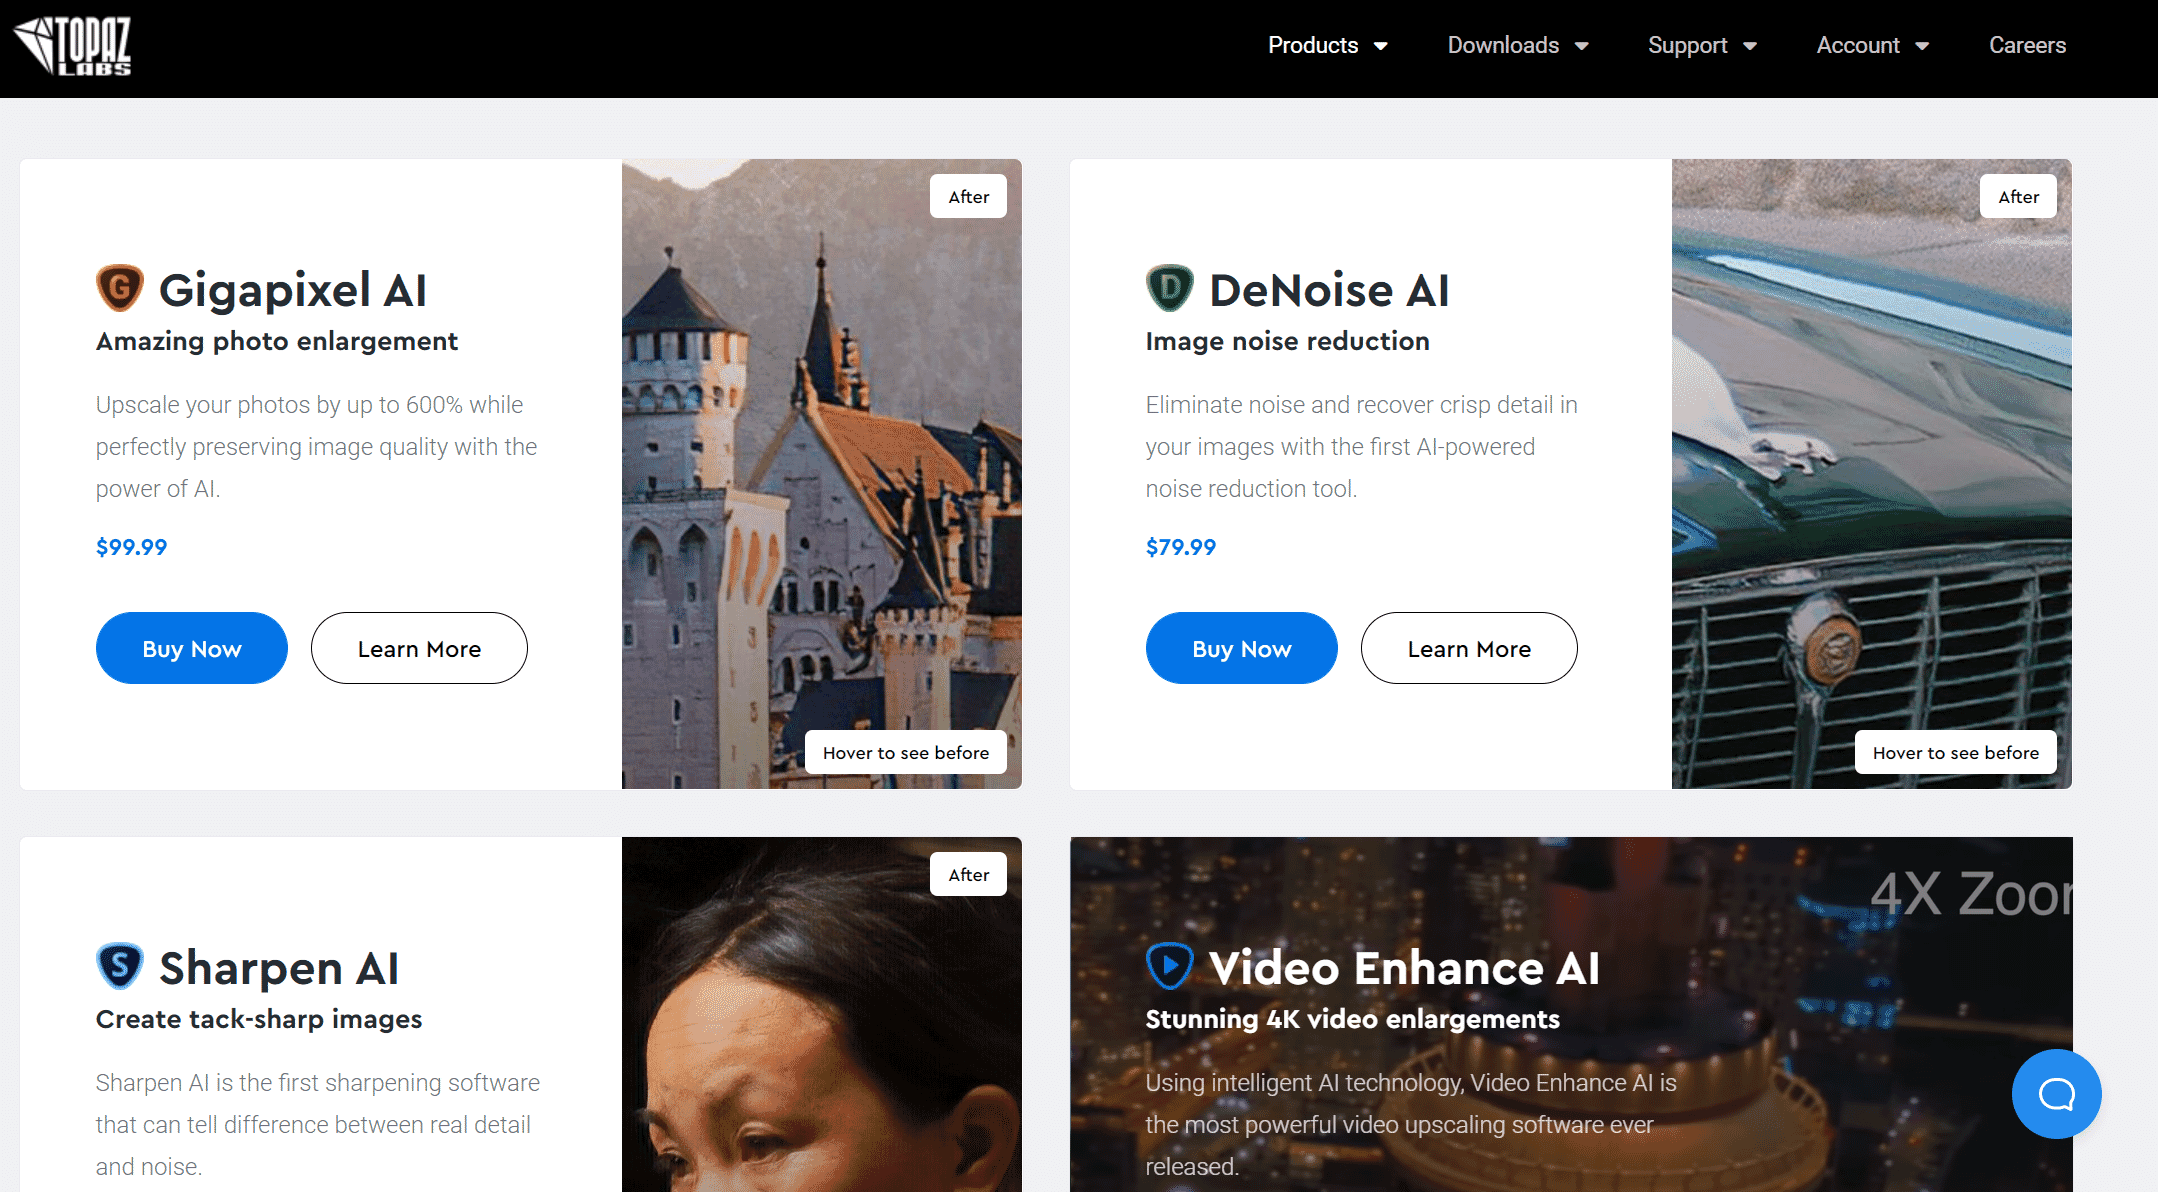The height and width of the screenshot is (1192, 2158).
Task: Click the Amazing photo enlargement subtitle
Action: point(277,341)
